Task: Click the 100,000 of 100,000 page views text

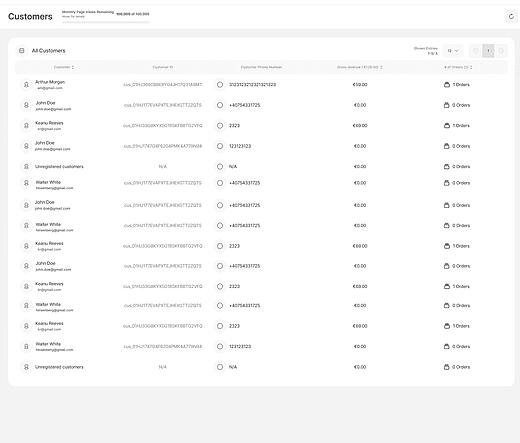Action: (x=133, y=14)
